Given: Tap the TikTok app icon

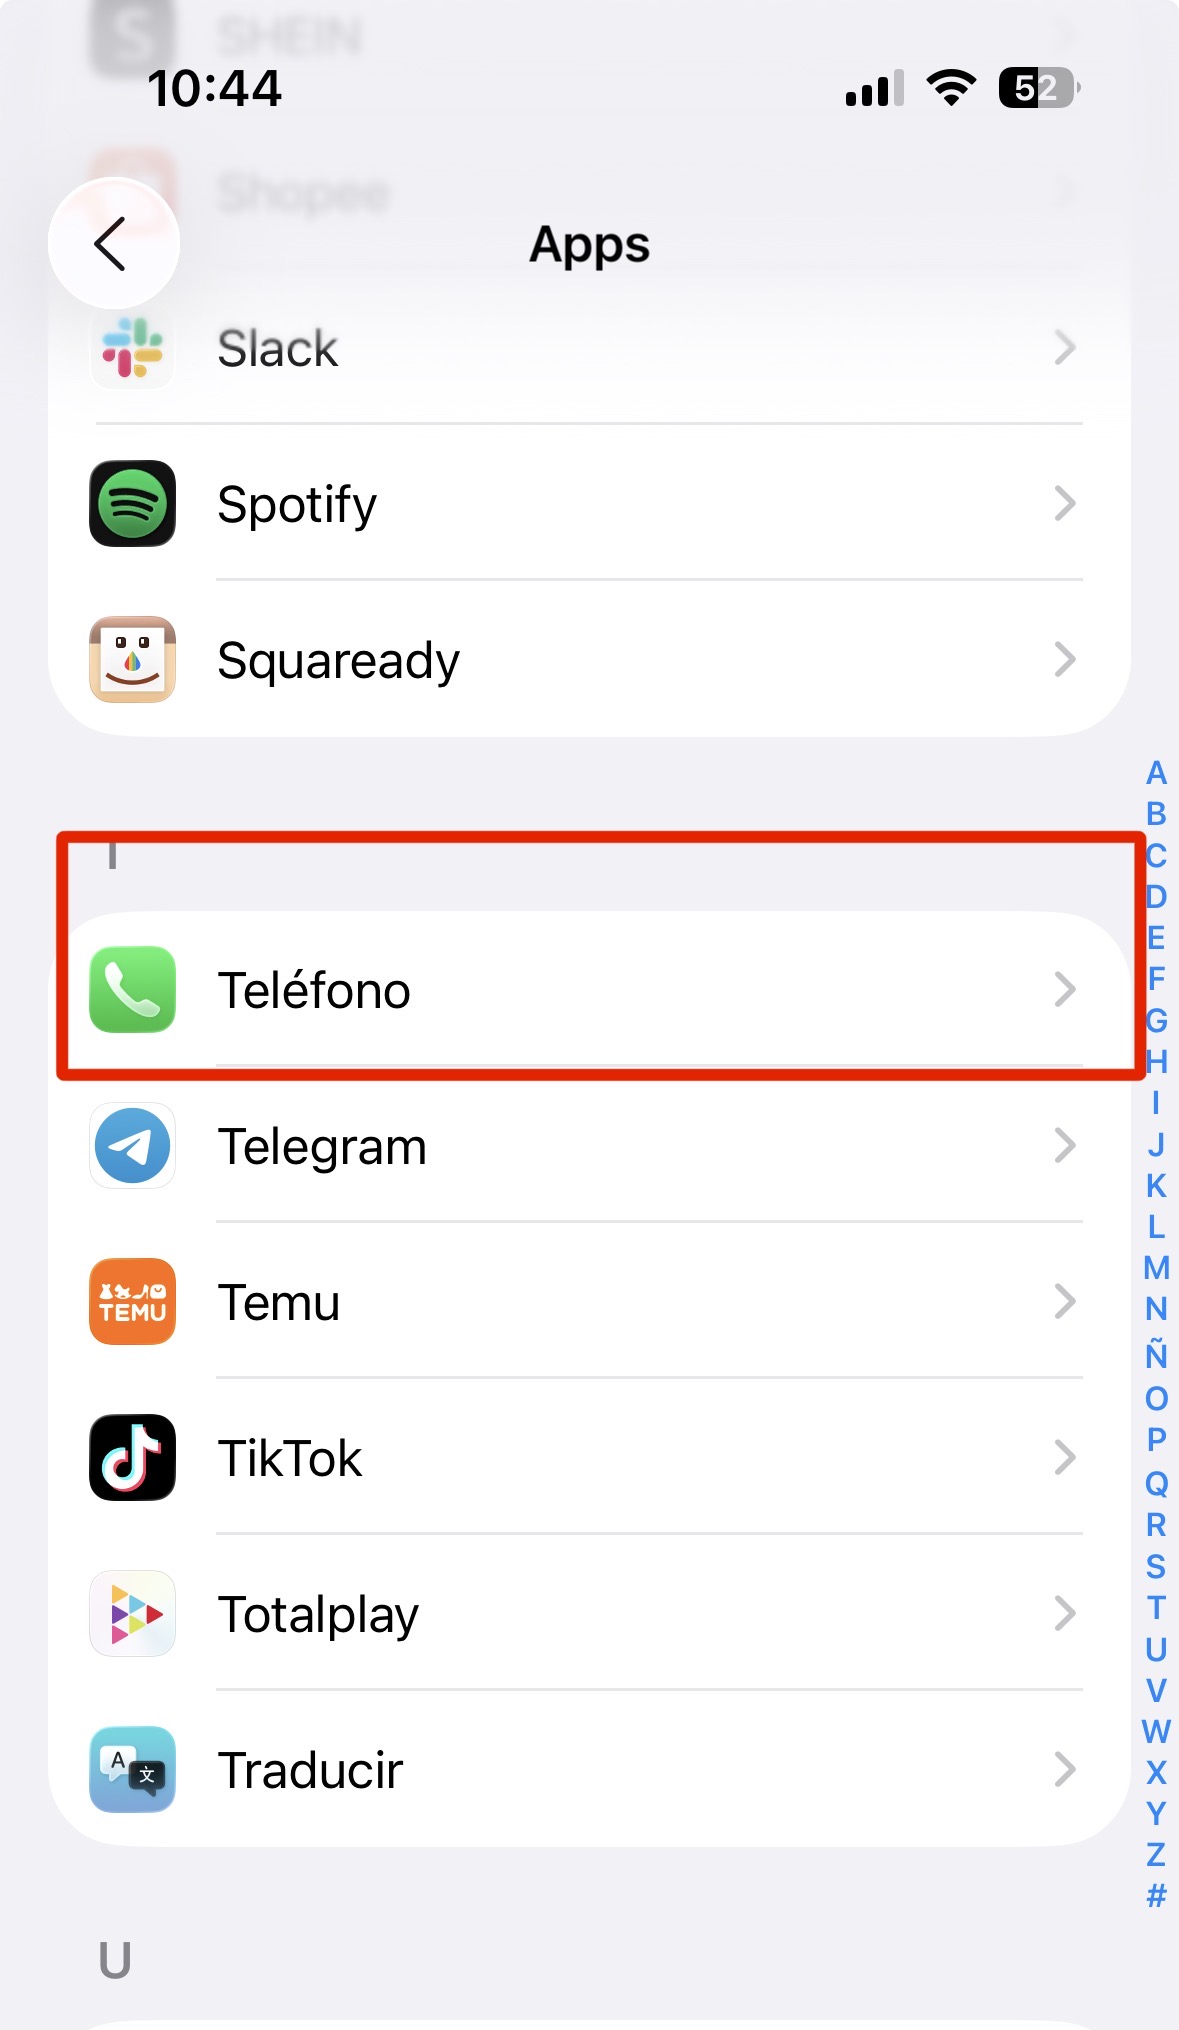Looking at the screenshot, I should tap(132, 1457).
